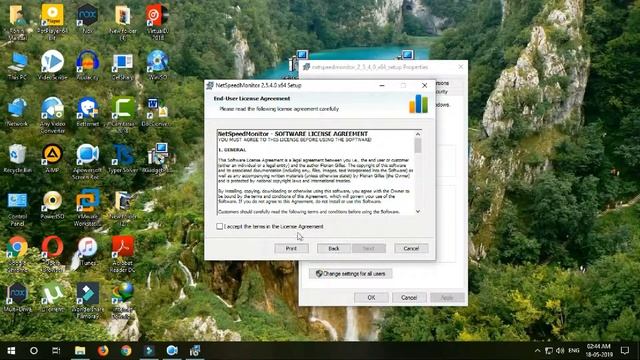
Task: Click the license agreement heading text
Action: pos(293,134)
